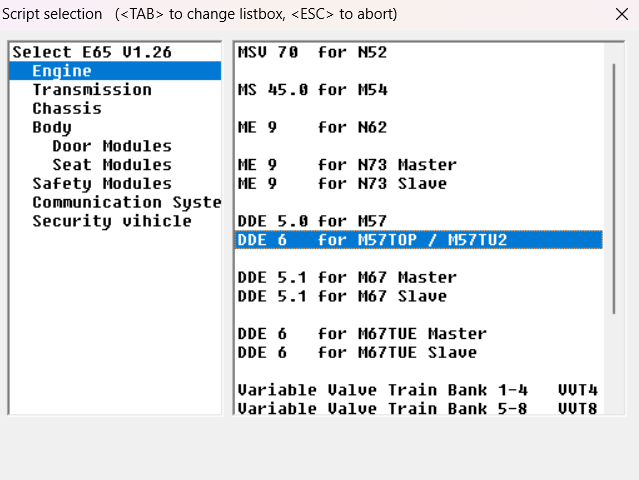Choose DDE 5.0 for M57 script
Screen dimensions: 639x480
tap(419, 221)
